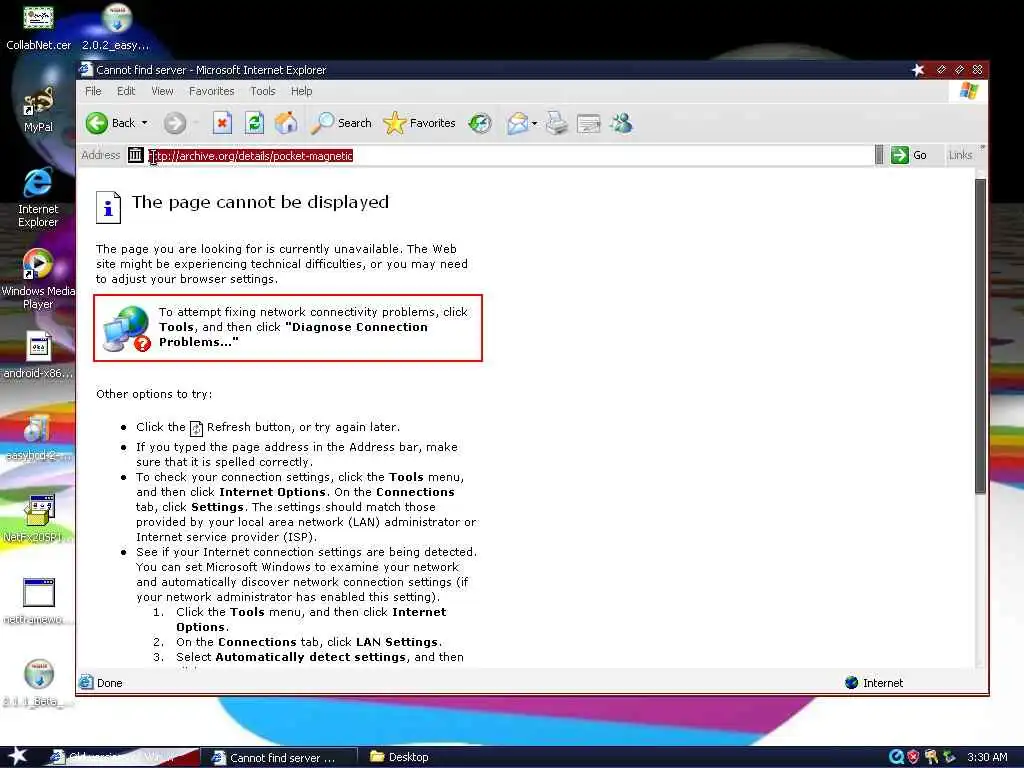
Task: Open the Tools menu
Action: click(263, 91)
